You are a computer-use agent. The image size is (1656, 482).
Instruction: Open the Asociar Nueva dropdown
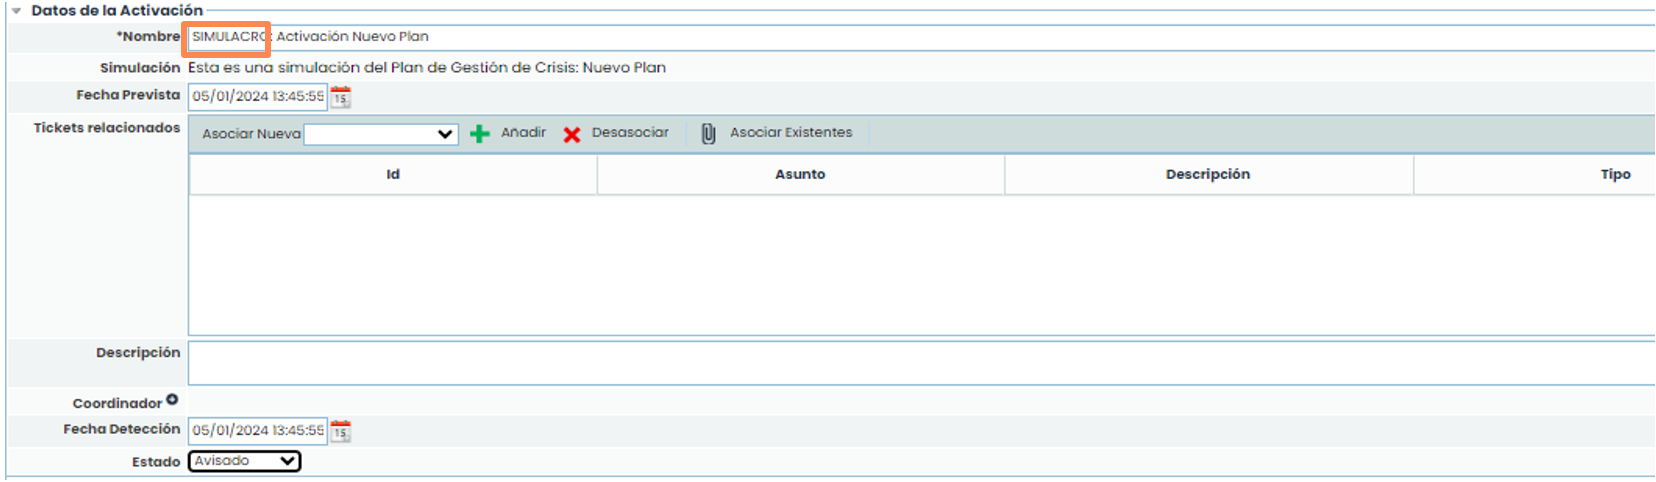click(x=381, y=134)
